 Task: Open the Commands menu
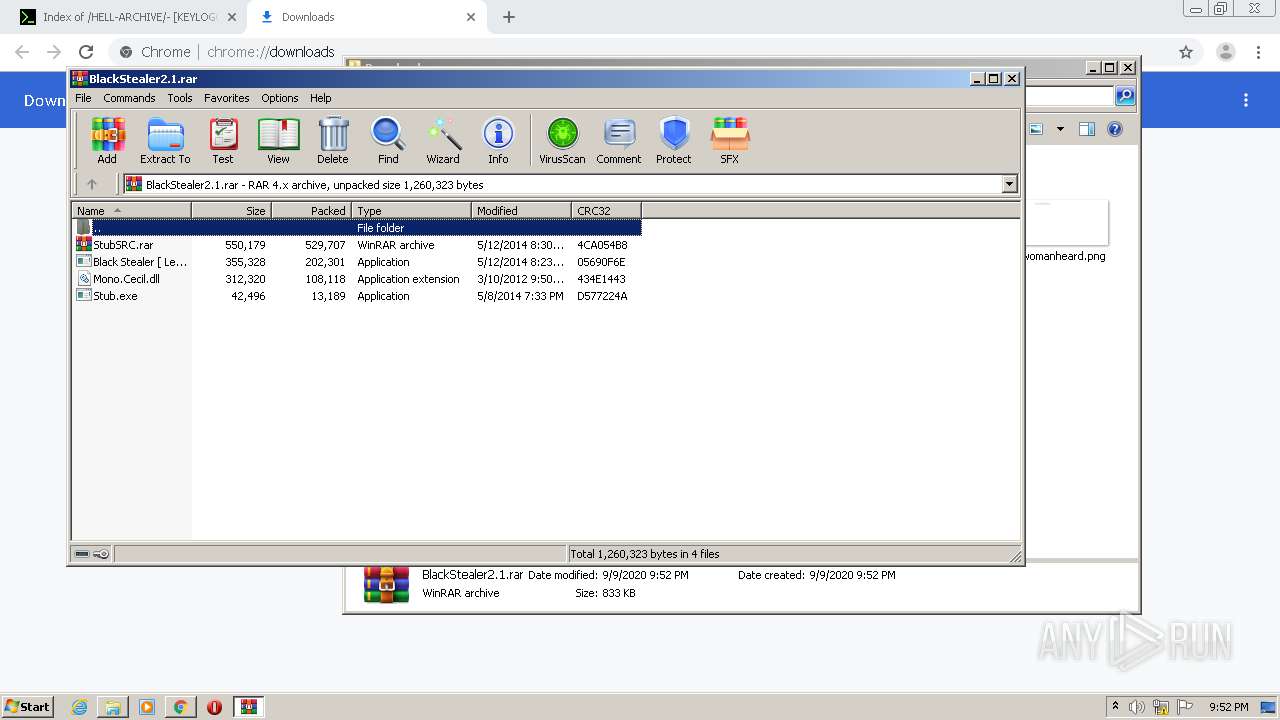[x=129, y=98]
